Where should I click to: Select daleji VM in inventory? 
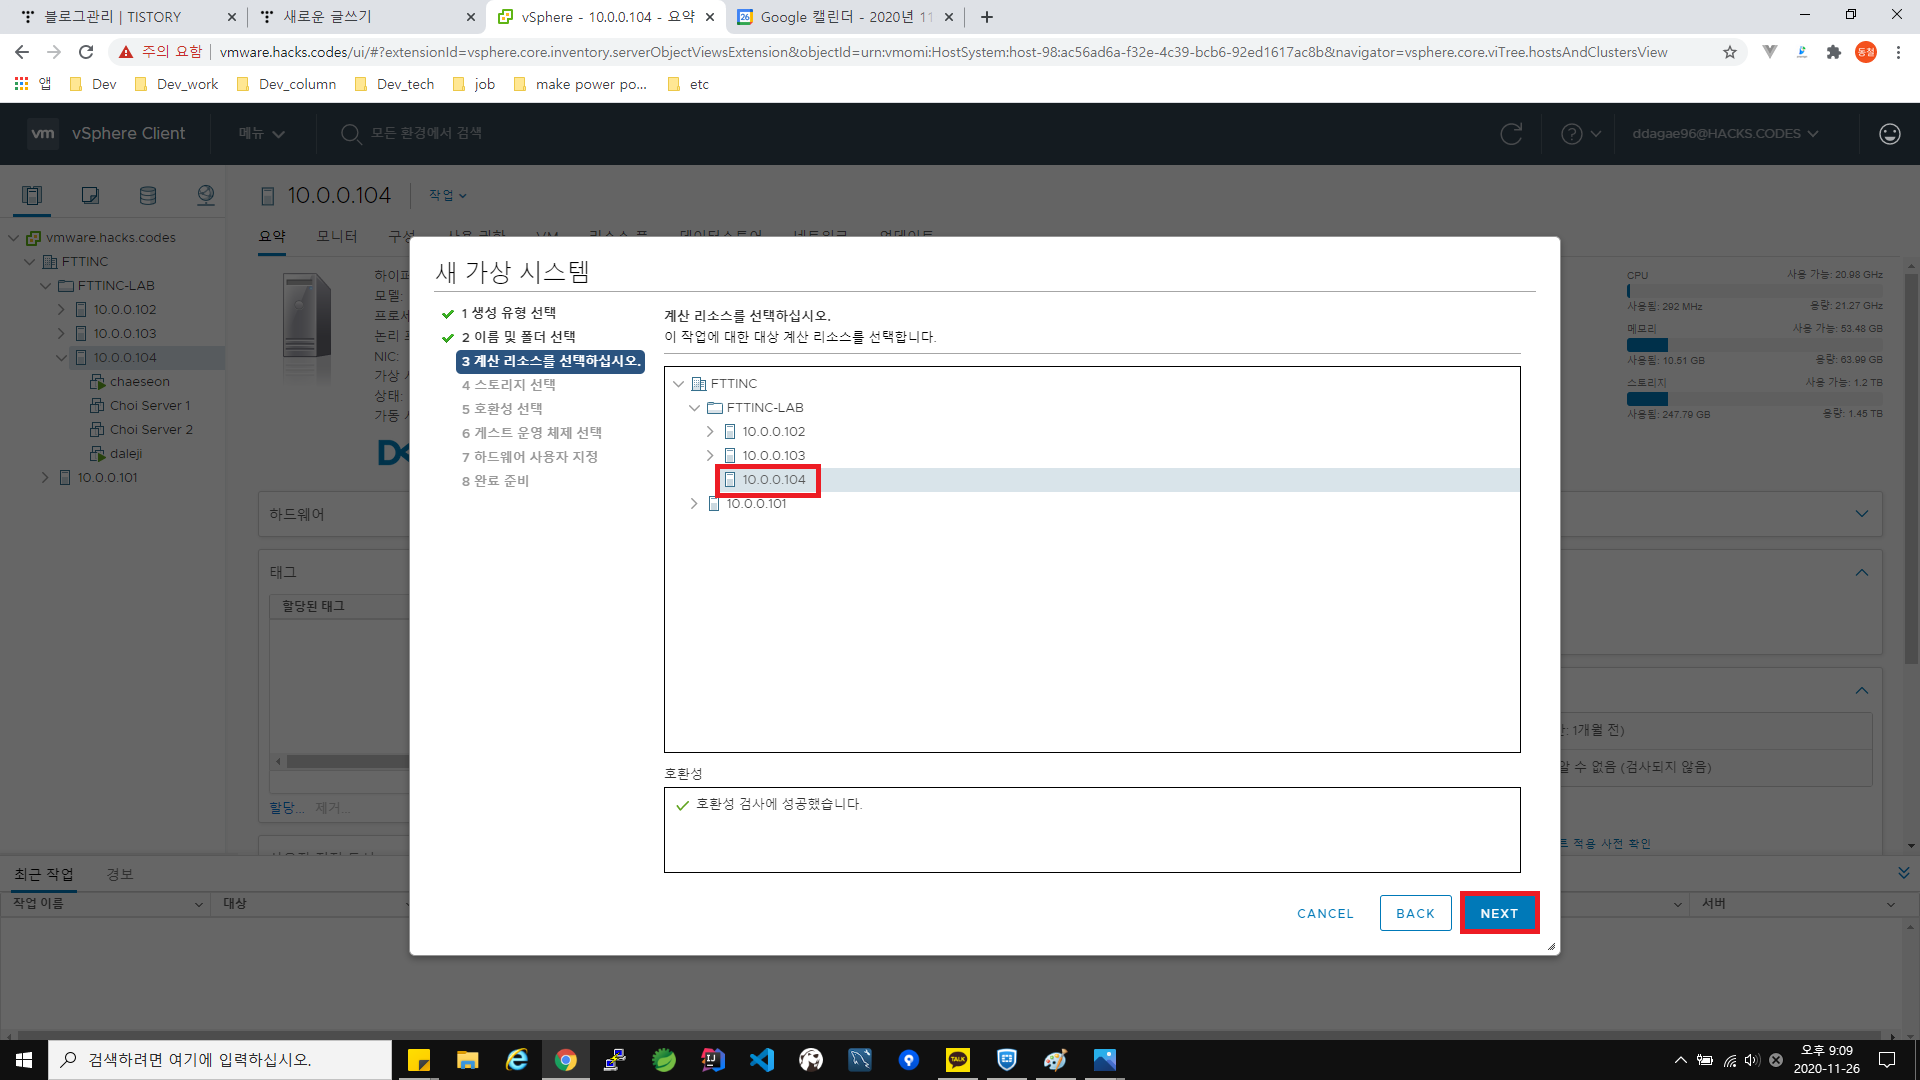(126, 454)
